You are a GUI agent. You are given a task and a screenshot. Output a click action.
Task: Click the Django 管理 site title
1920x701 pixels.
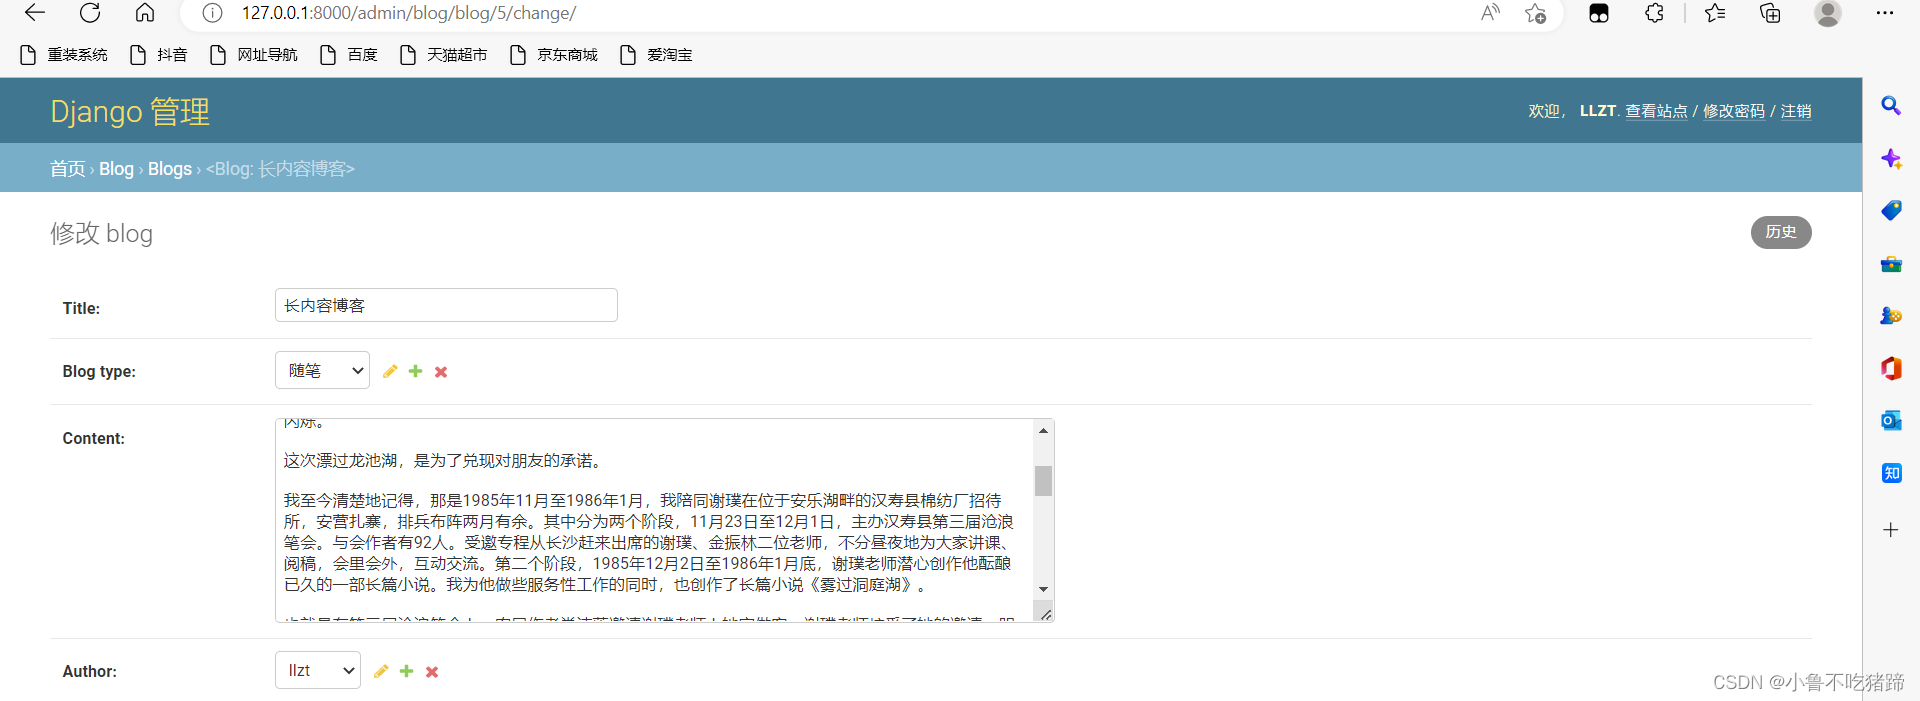[x=130, y=111]
